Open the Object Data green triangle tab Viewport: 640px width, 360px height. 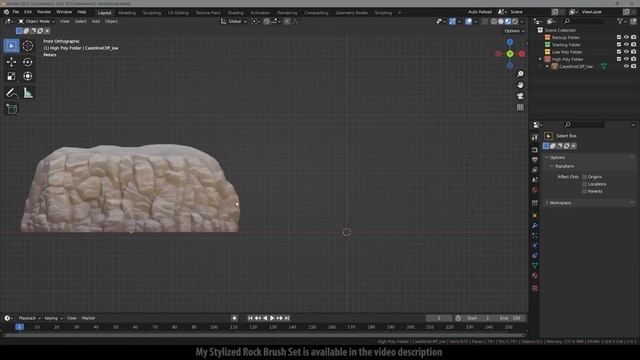click(x=535, y=265)
